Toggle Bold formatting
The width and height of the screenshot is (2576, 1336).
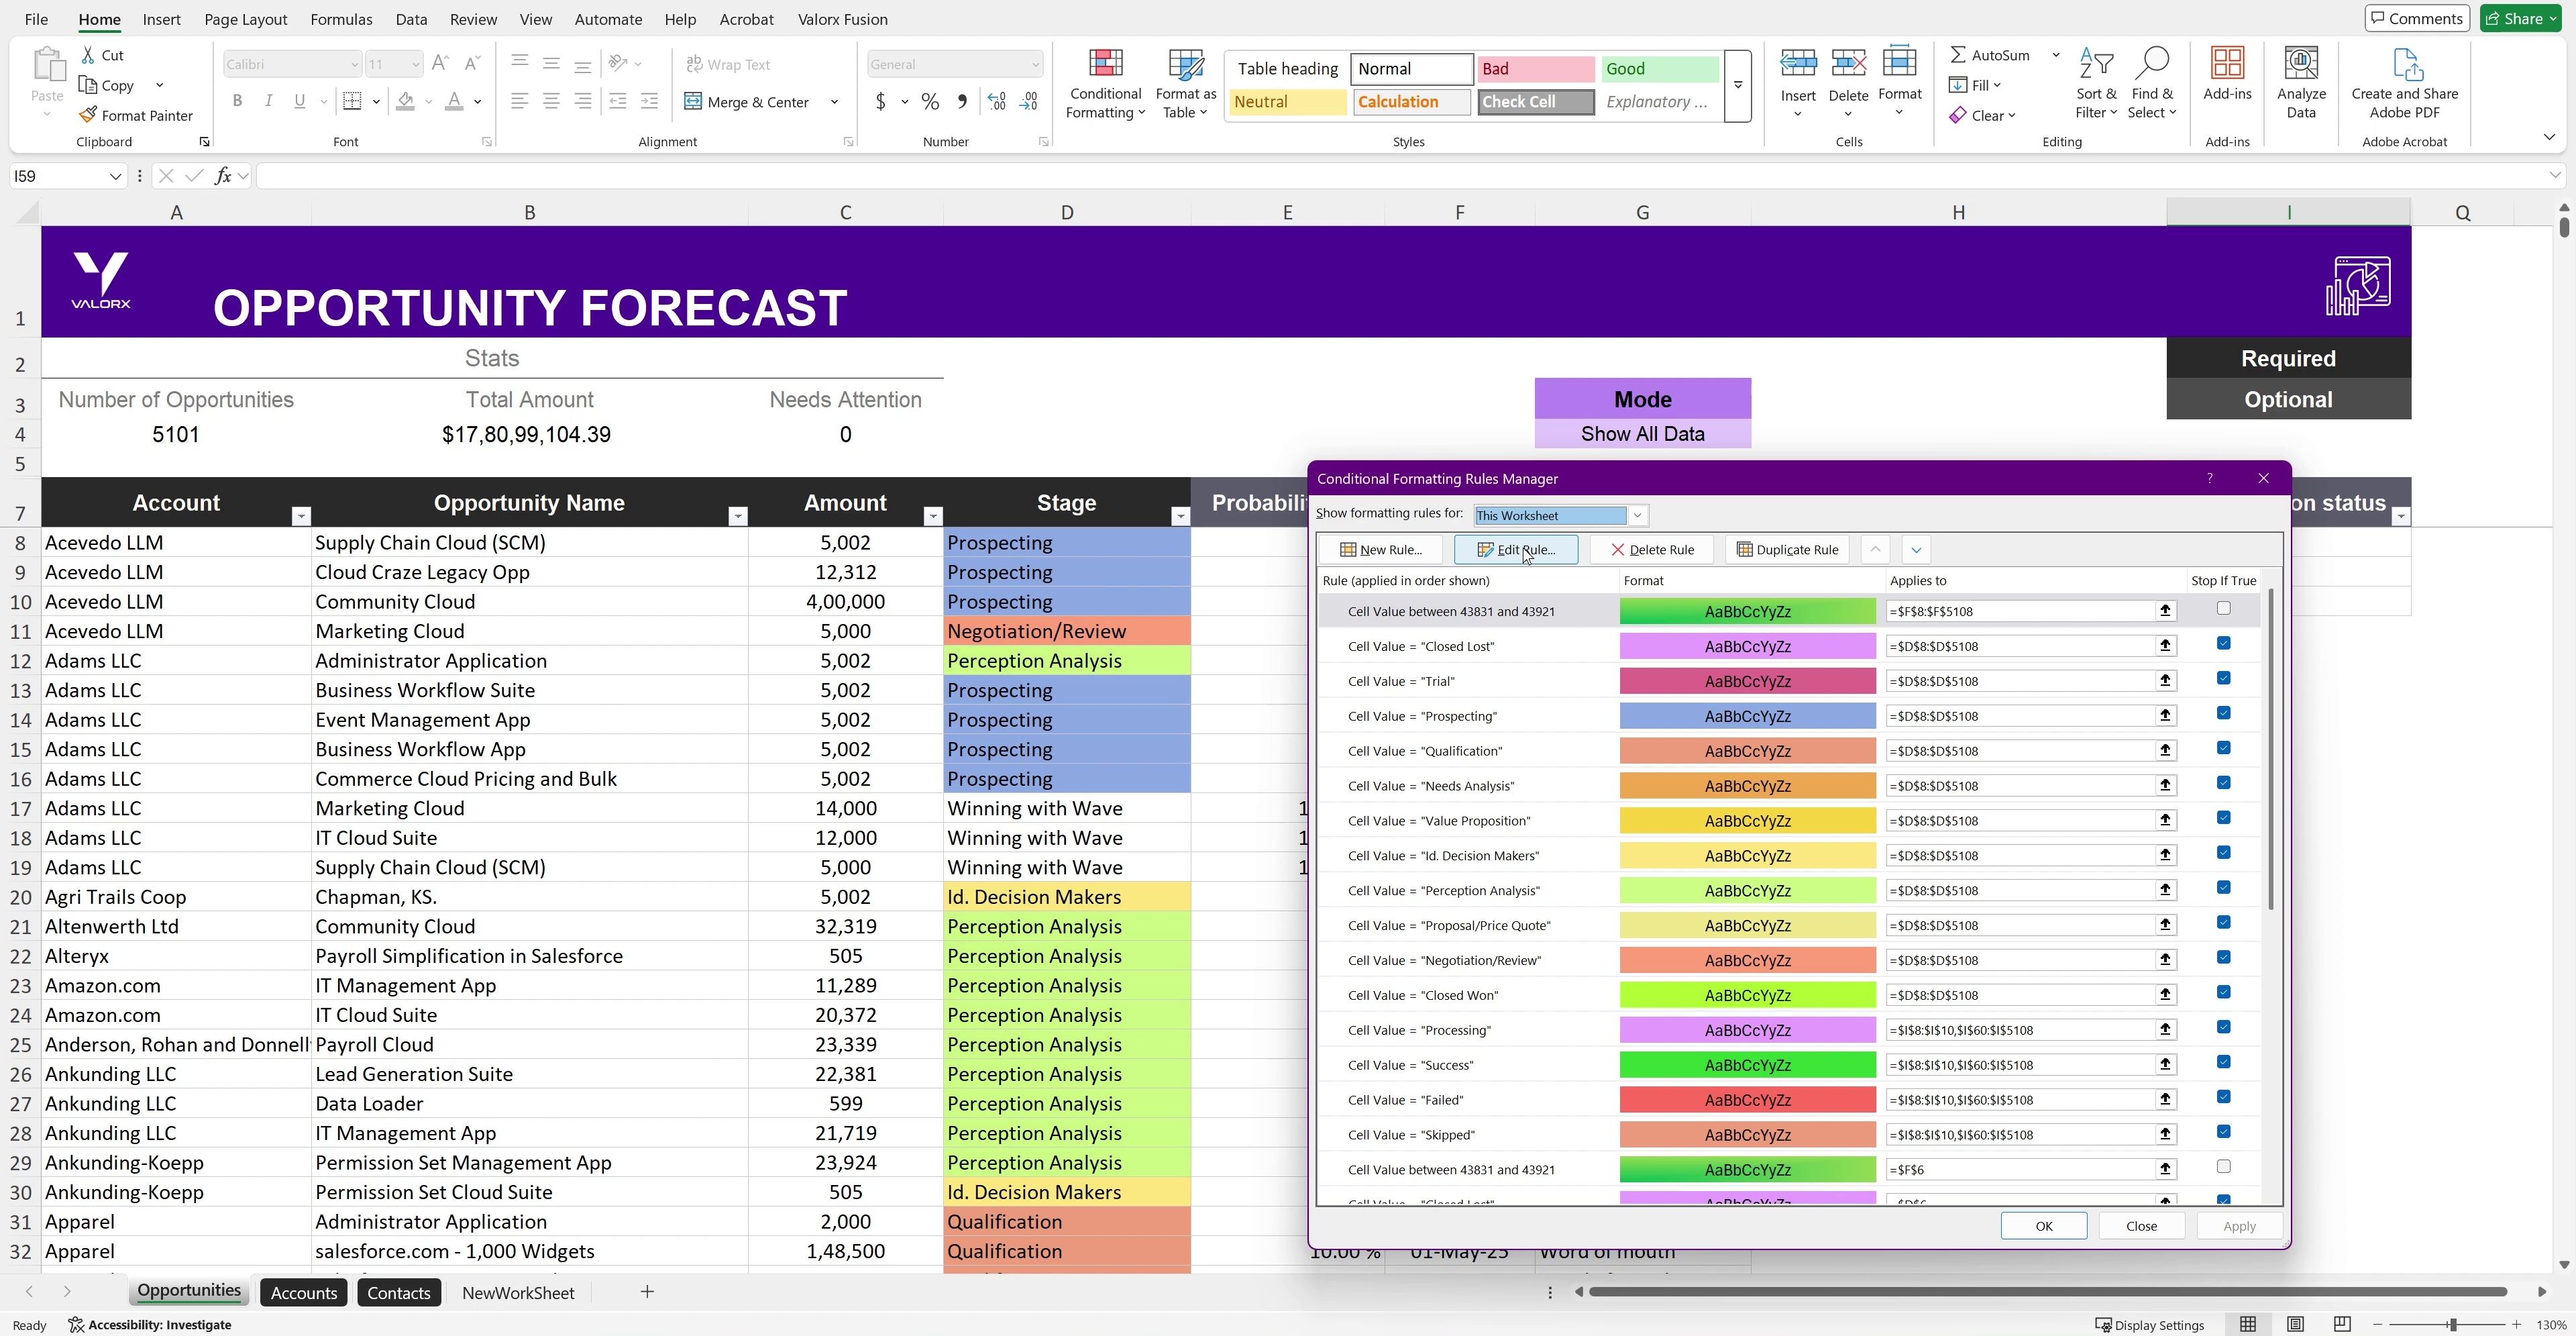click(x=237, y=101)
